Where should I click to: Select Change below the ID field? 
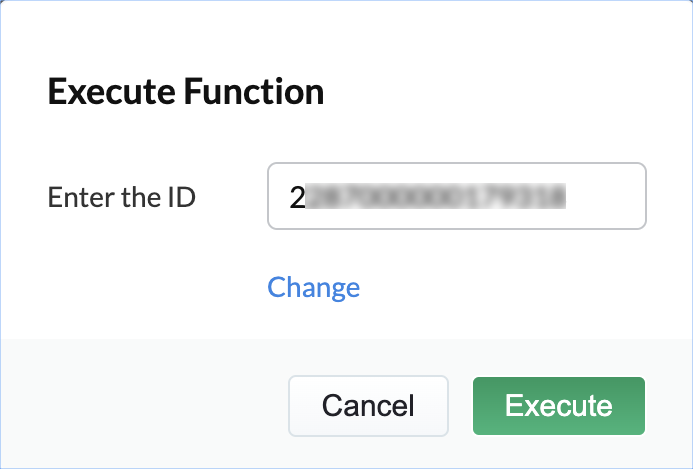pyautogui.click(x=313, y=288)
